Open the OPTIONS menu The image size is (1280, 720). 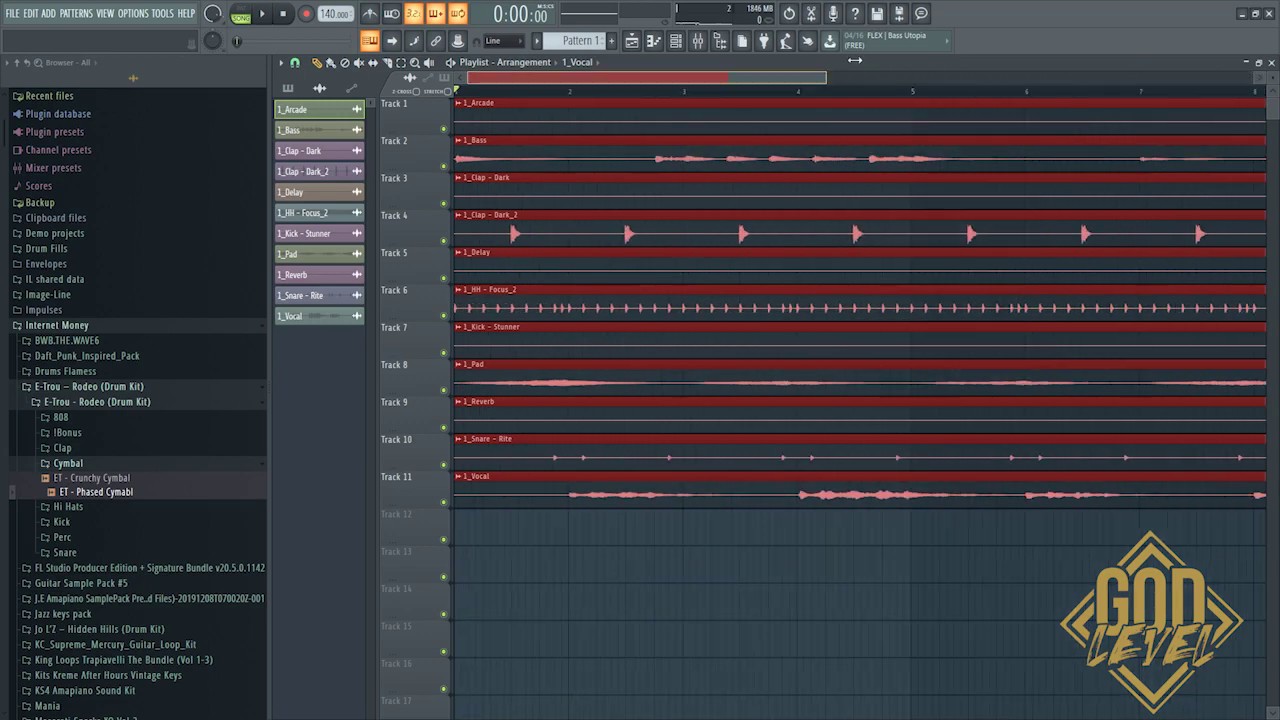click(133, 14)
